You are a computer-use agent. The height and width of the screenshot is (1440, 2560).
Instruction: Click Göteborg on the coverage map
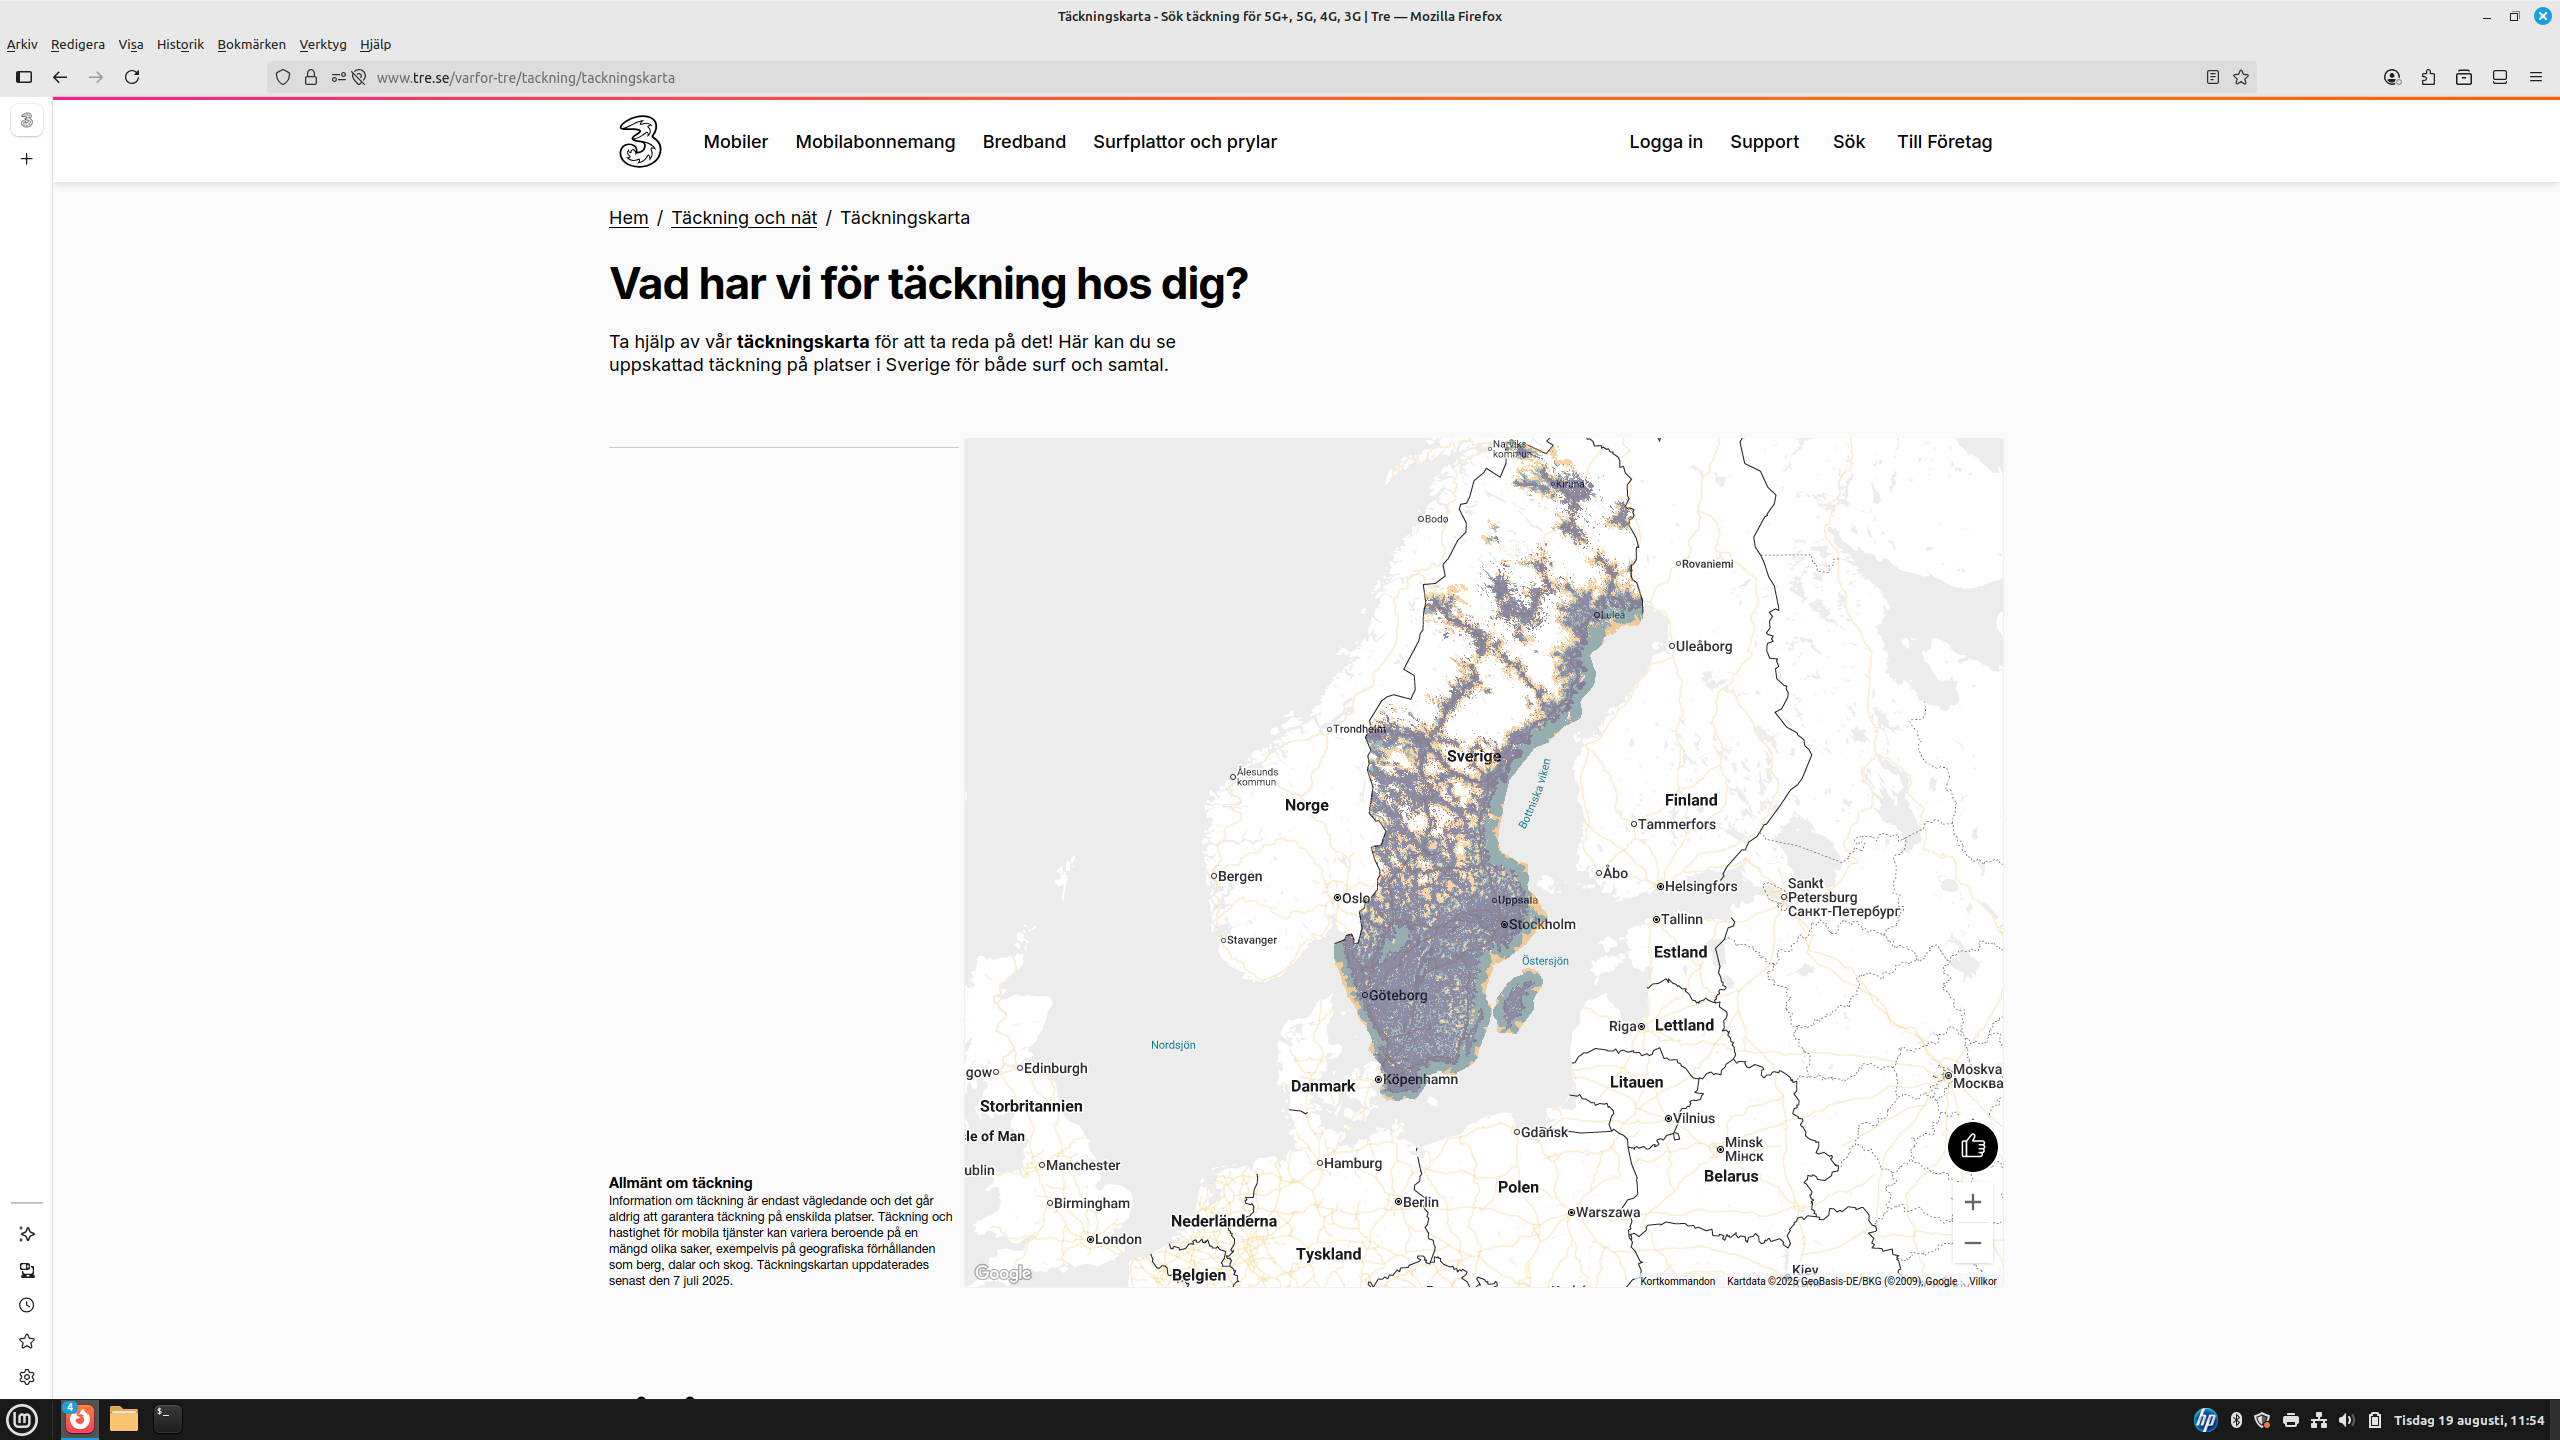click(x=1397, y=995)
